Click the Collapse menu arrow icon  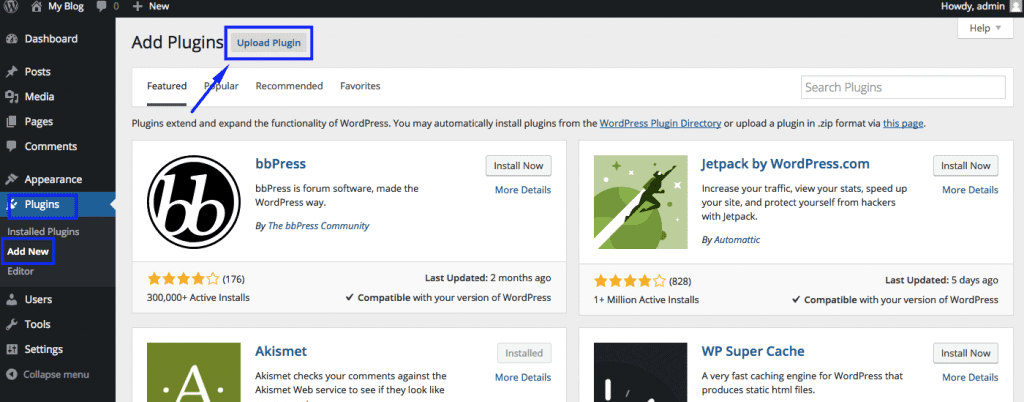[x=12, y=375]
